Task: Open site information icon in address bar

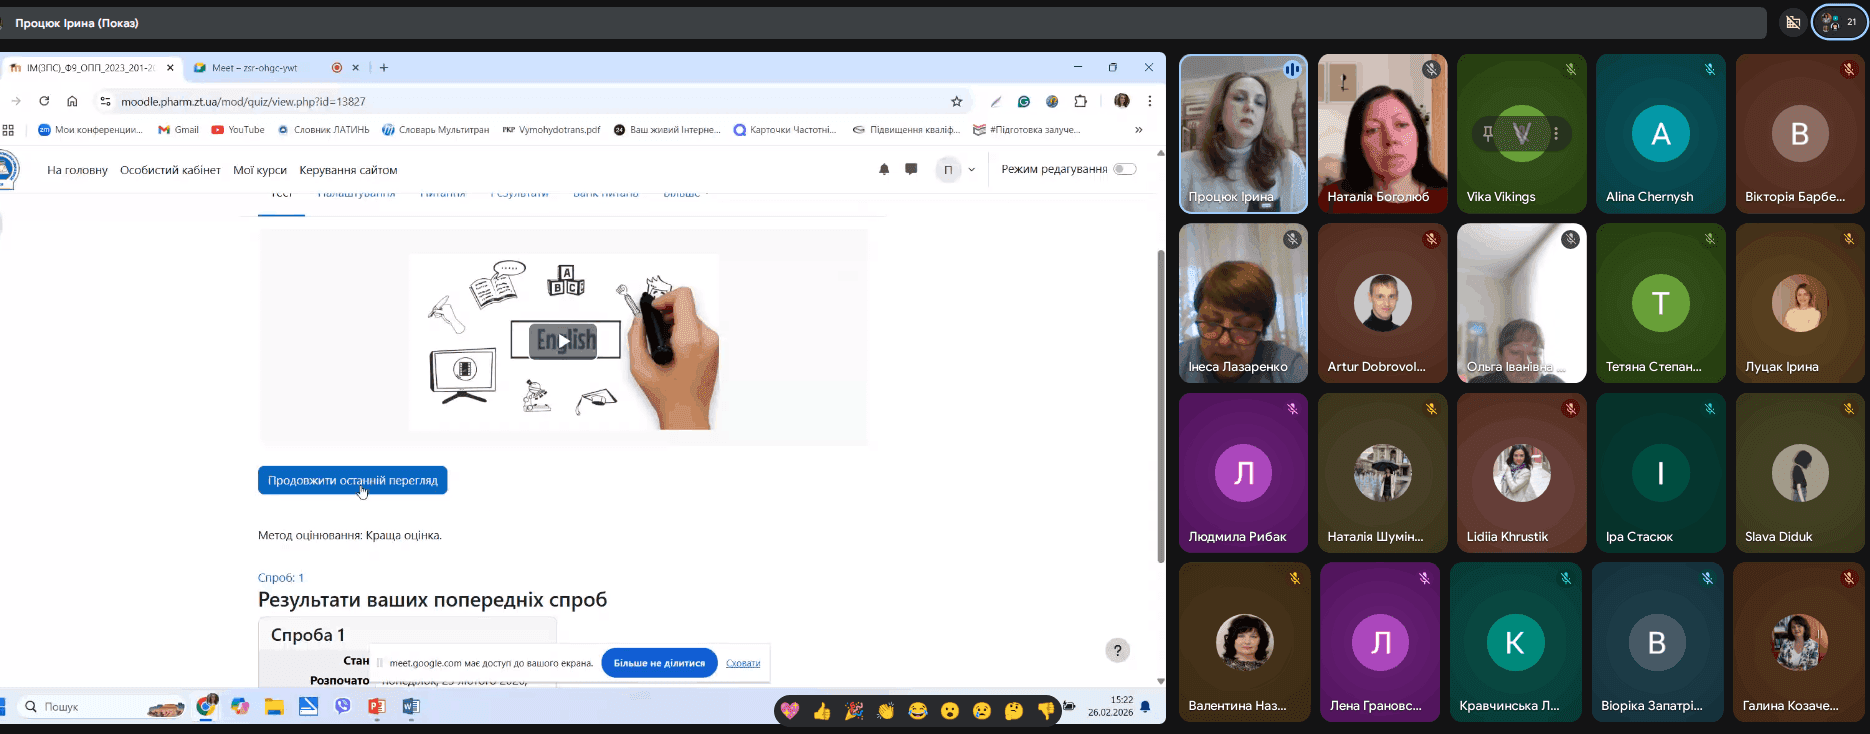Action: click(x=105, y=101)
